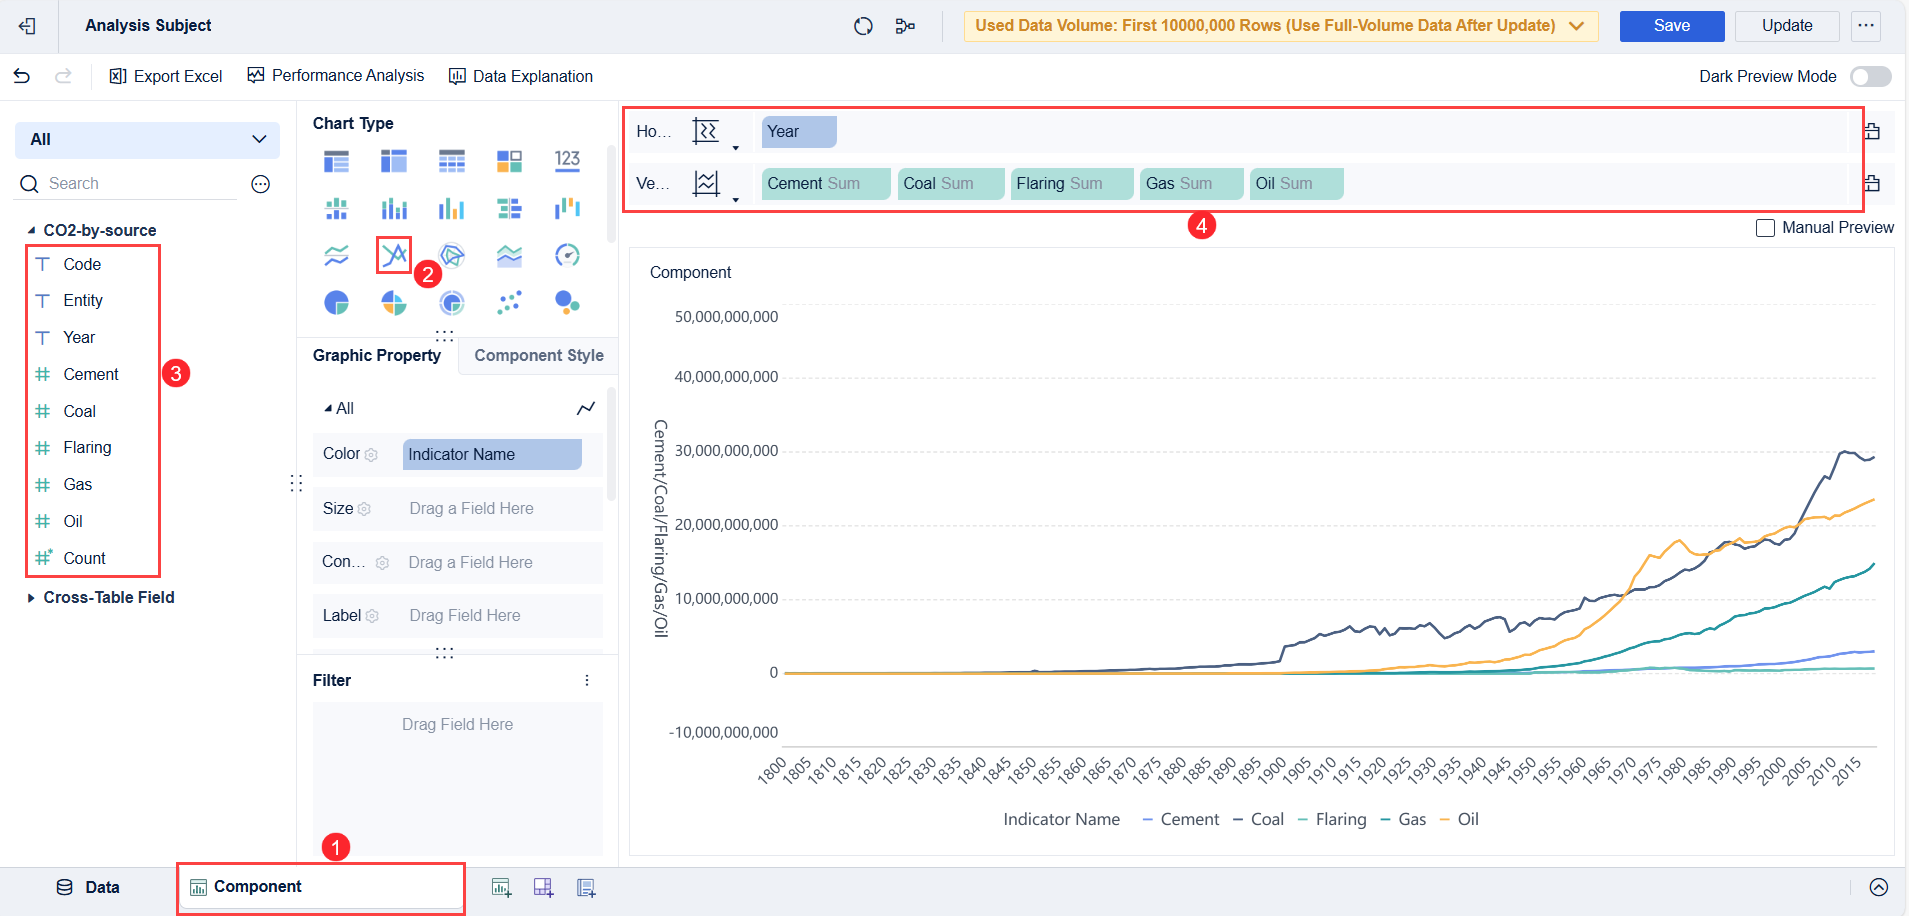The height and width of the screenshot is (916, 1909).
Task: Click the KPI 123 indicator chart icon
Action: (x=567, y=160)
